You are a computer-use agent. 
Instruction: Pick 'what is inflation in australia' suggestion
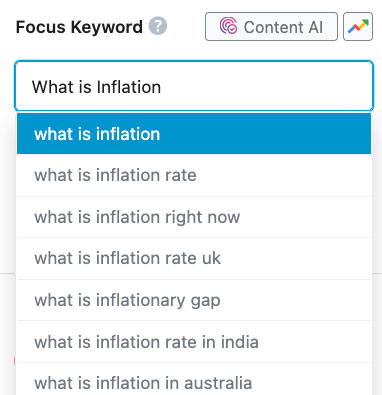tap(194, 380)
